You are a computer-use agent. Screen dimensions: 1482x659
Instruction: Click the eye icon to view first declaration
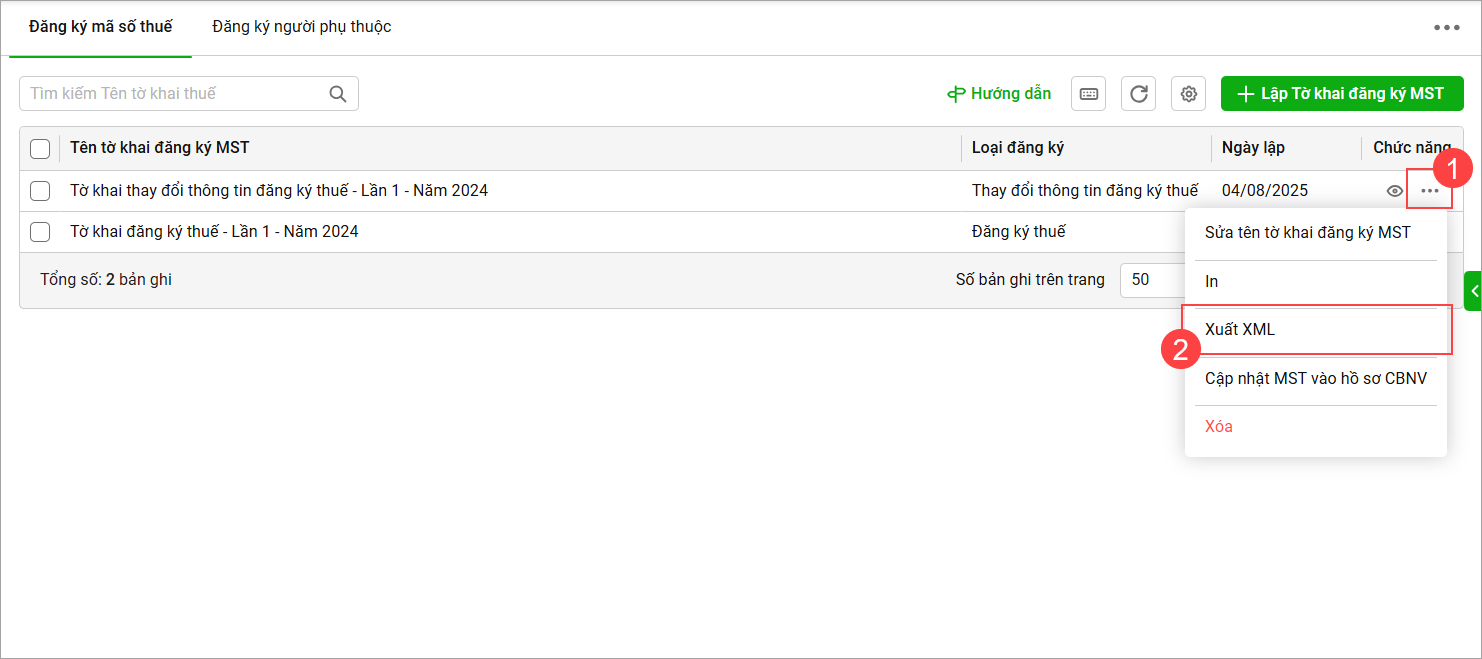pos(1394,191)
